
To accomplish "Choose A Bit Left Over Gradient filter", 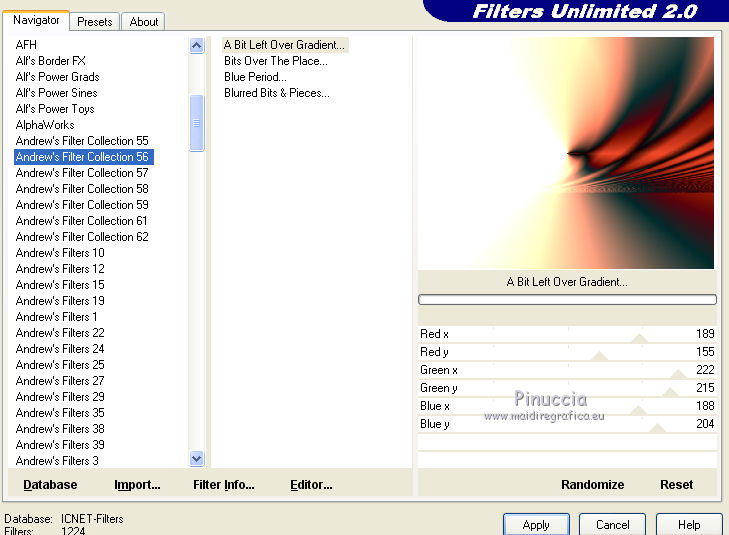I will 285,45.
